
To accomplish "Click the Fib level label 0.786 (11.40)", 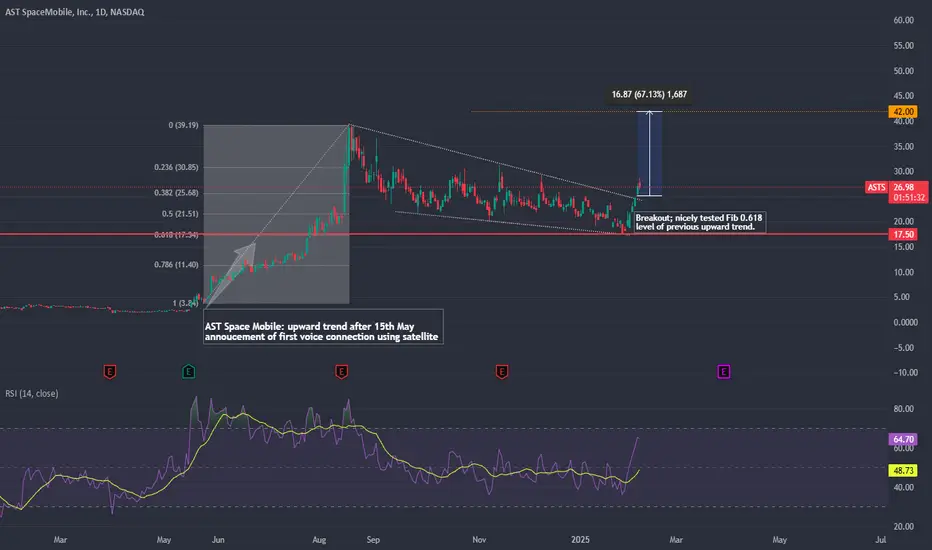I will 177,265.
